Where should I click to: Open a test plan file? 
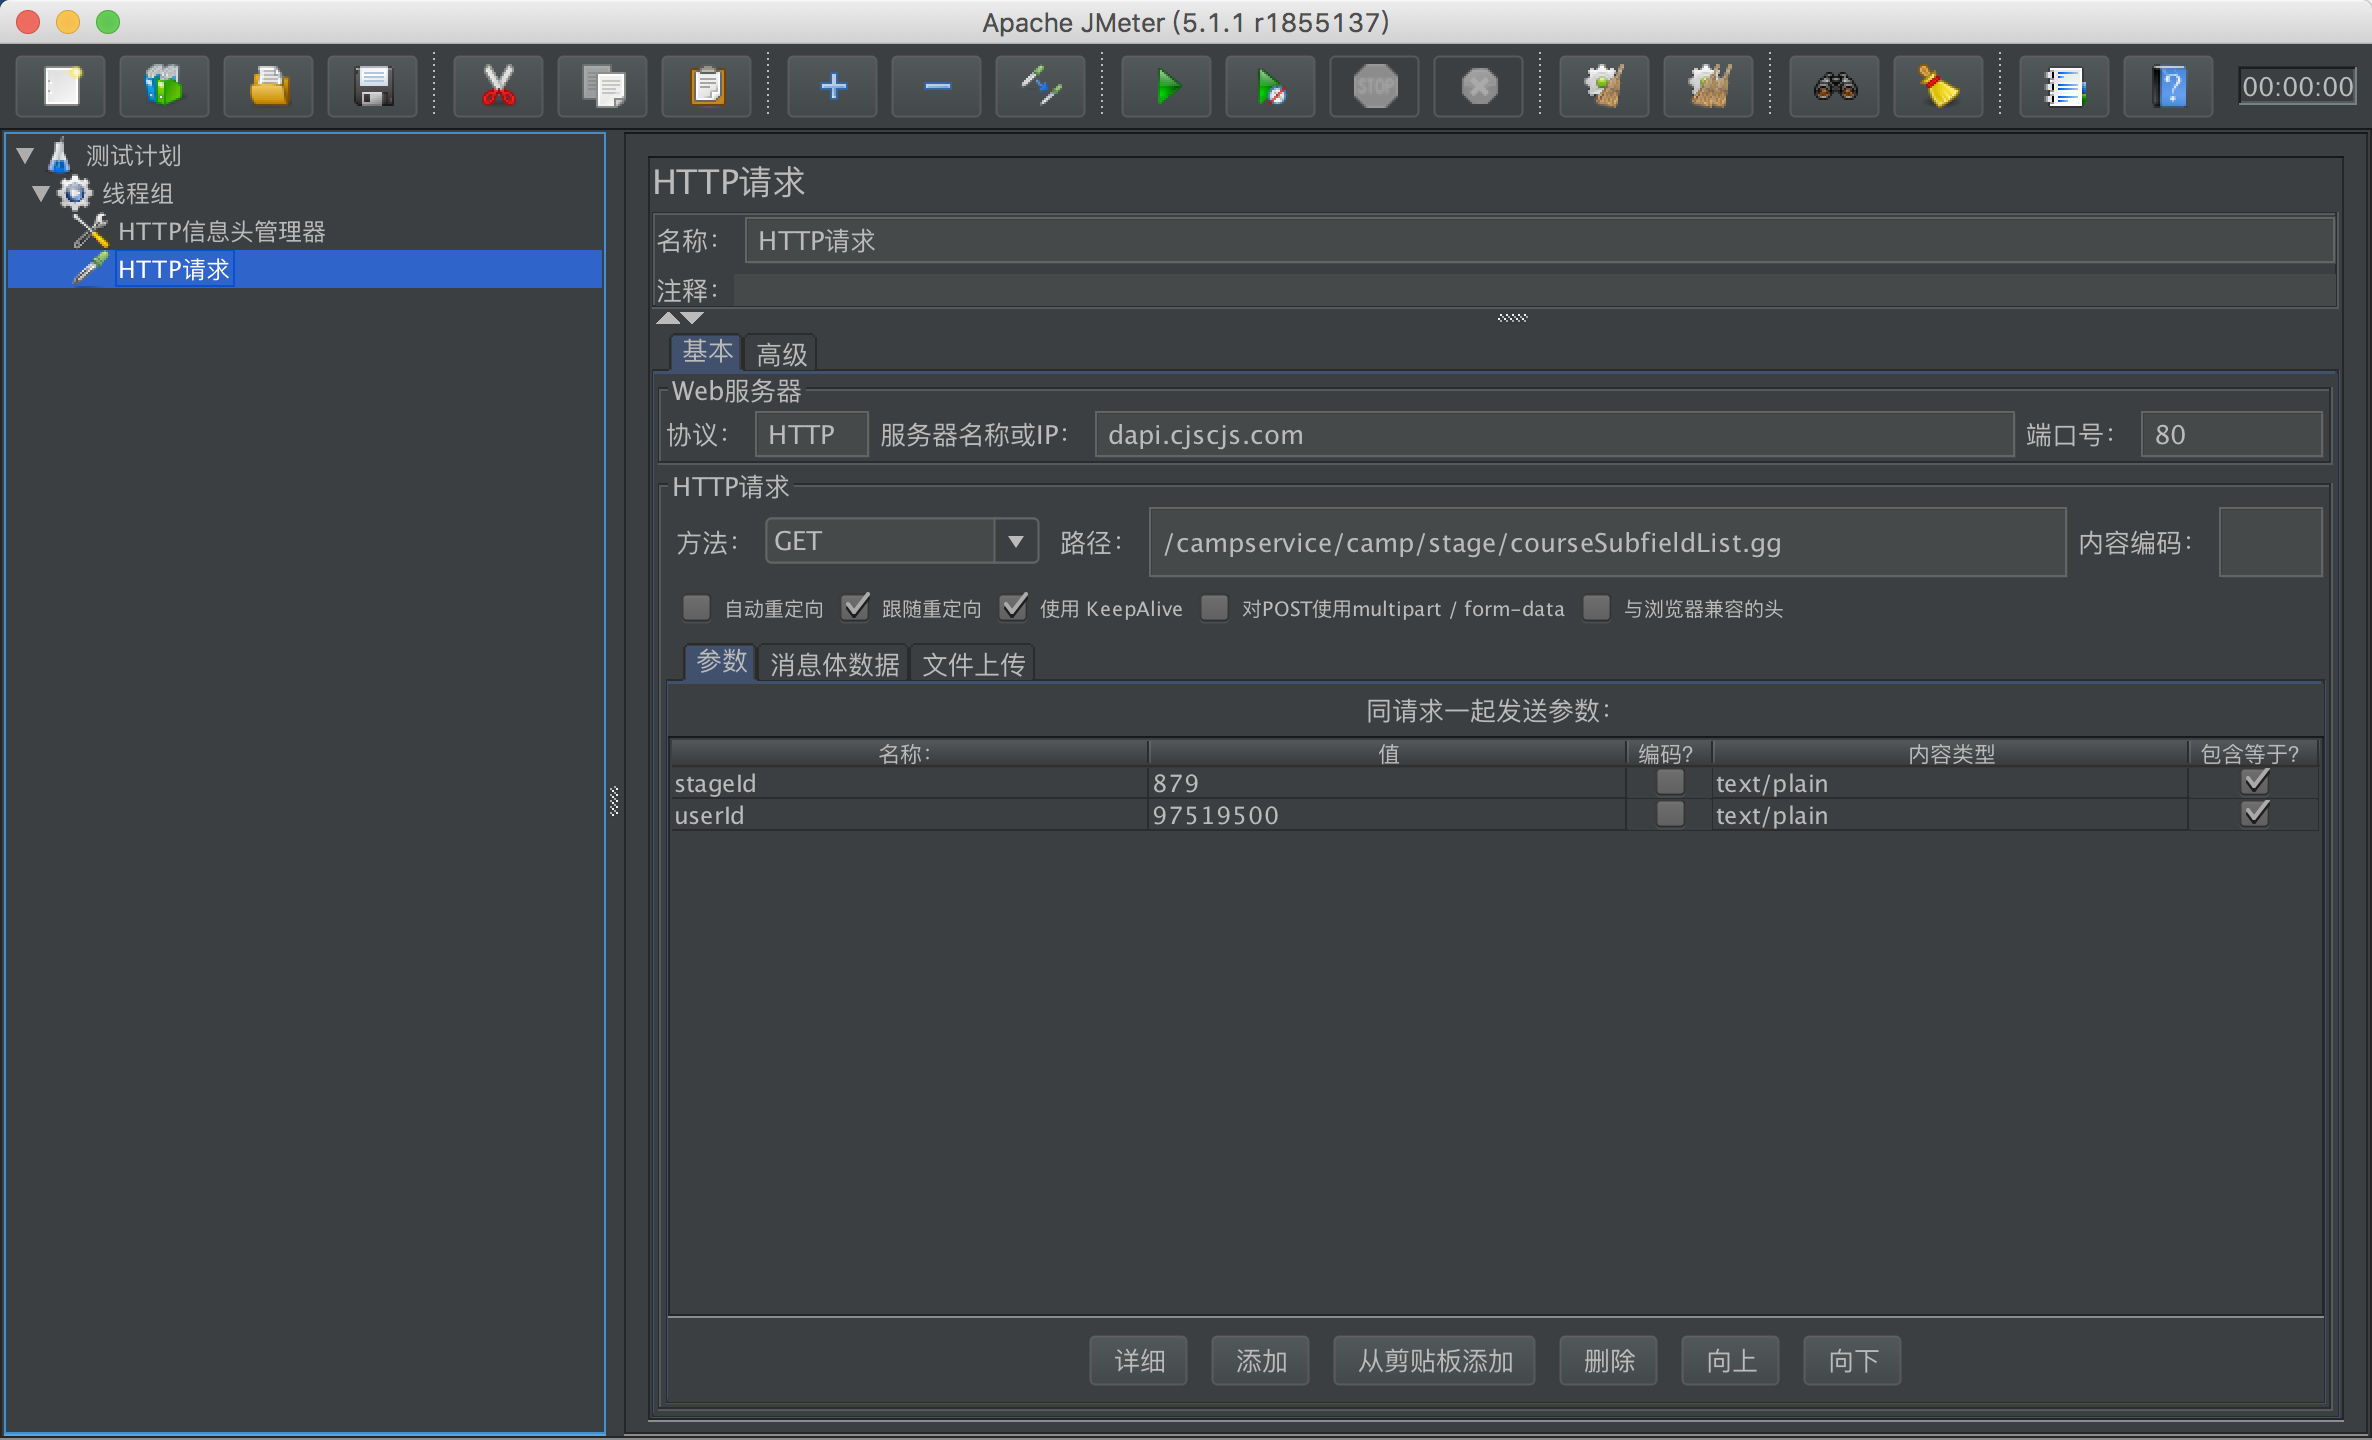(269, 86)
